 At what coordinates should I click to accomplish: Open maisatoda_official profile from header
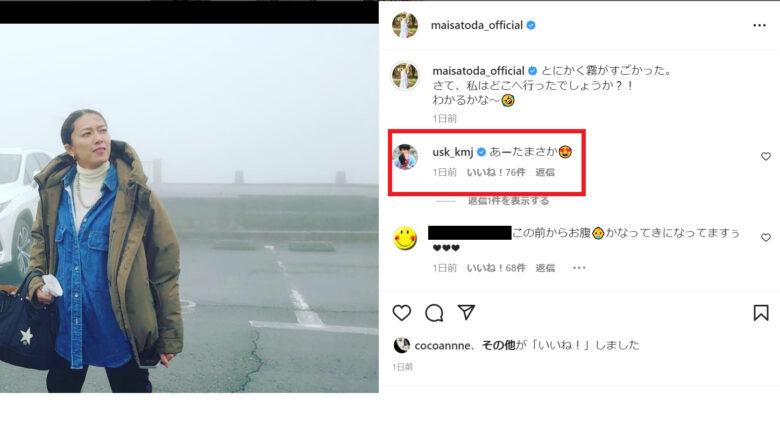[x=477, y=25]
